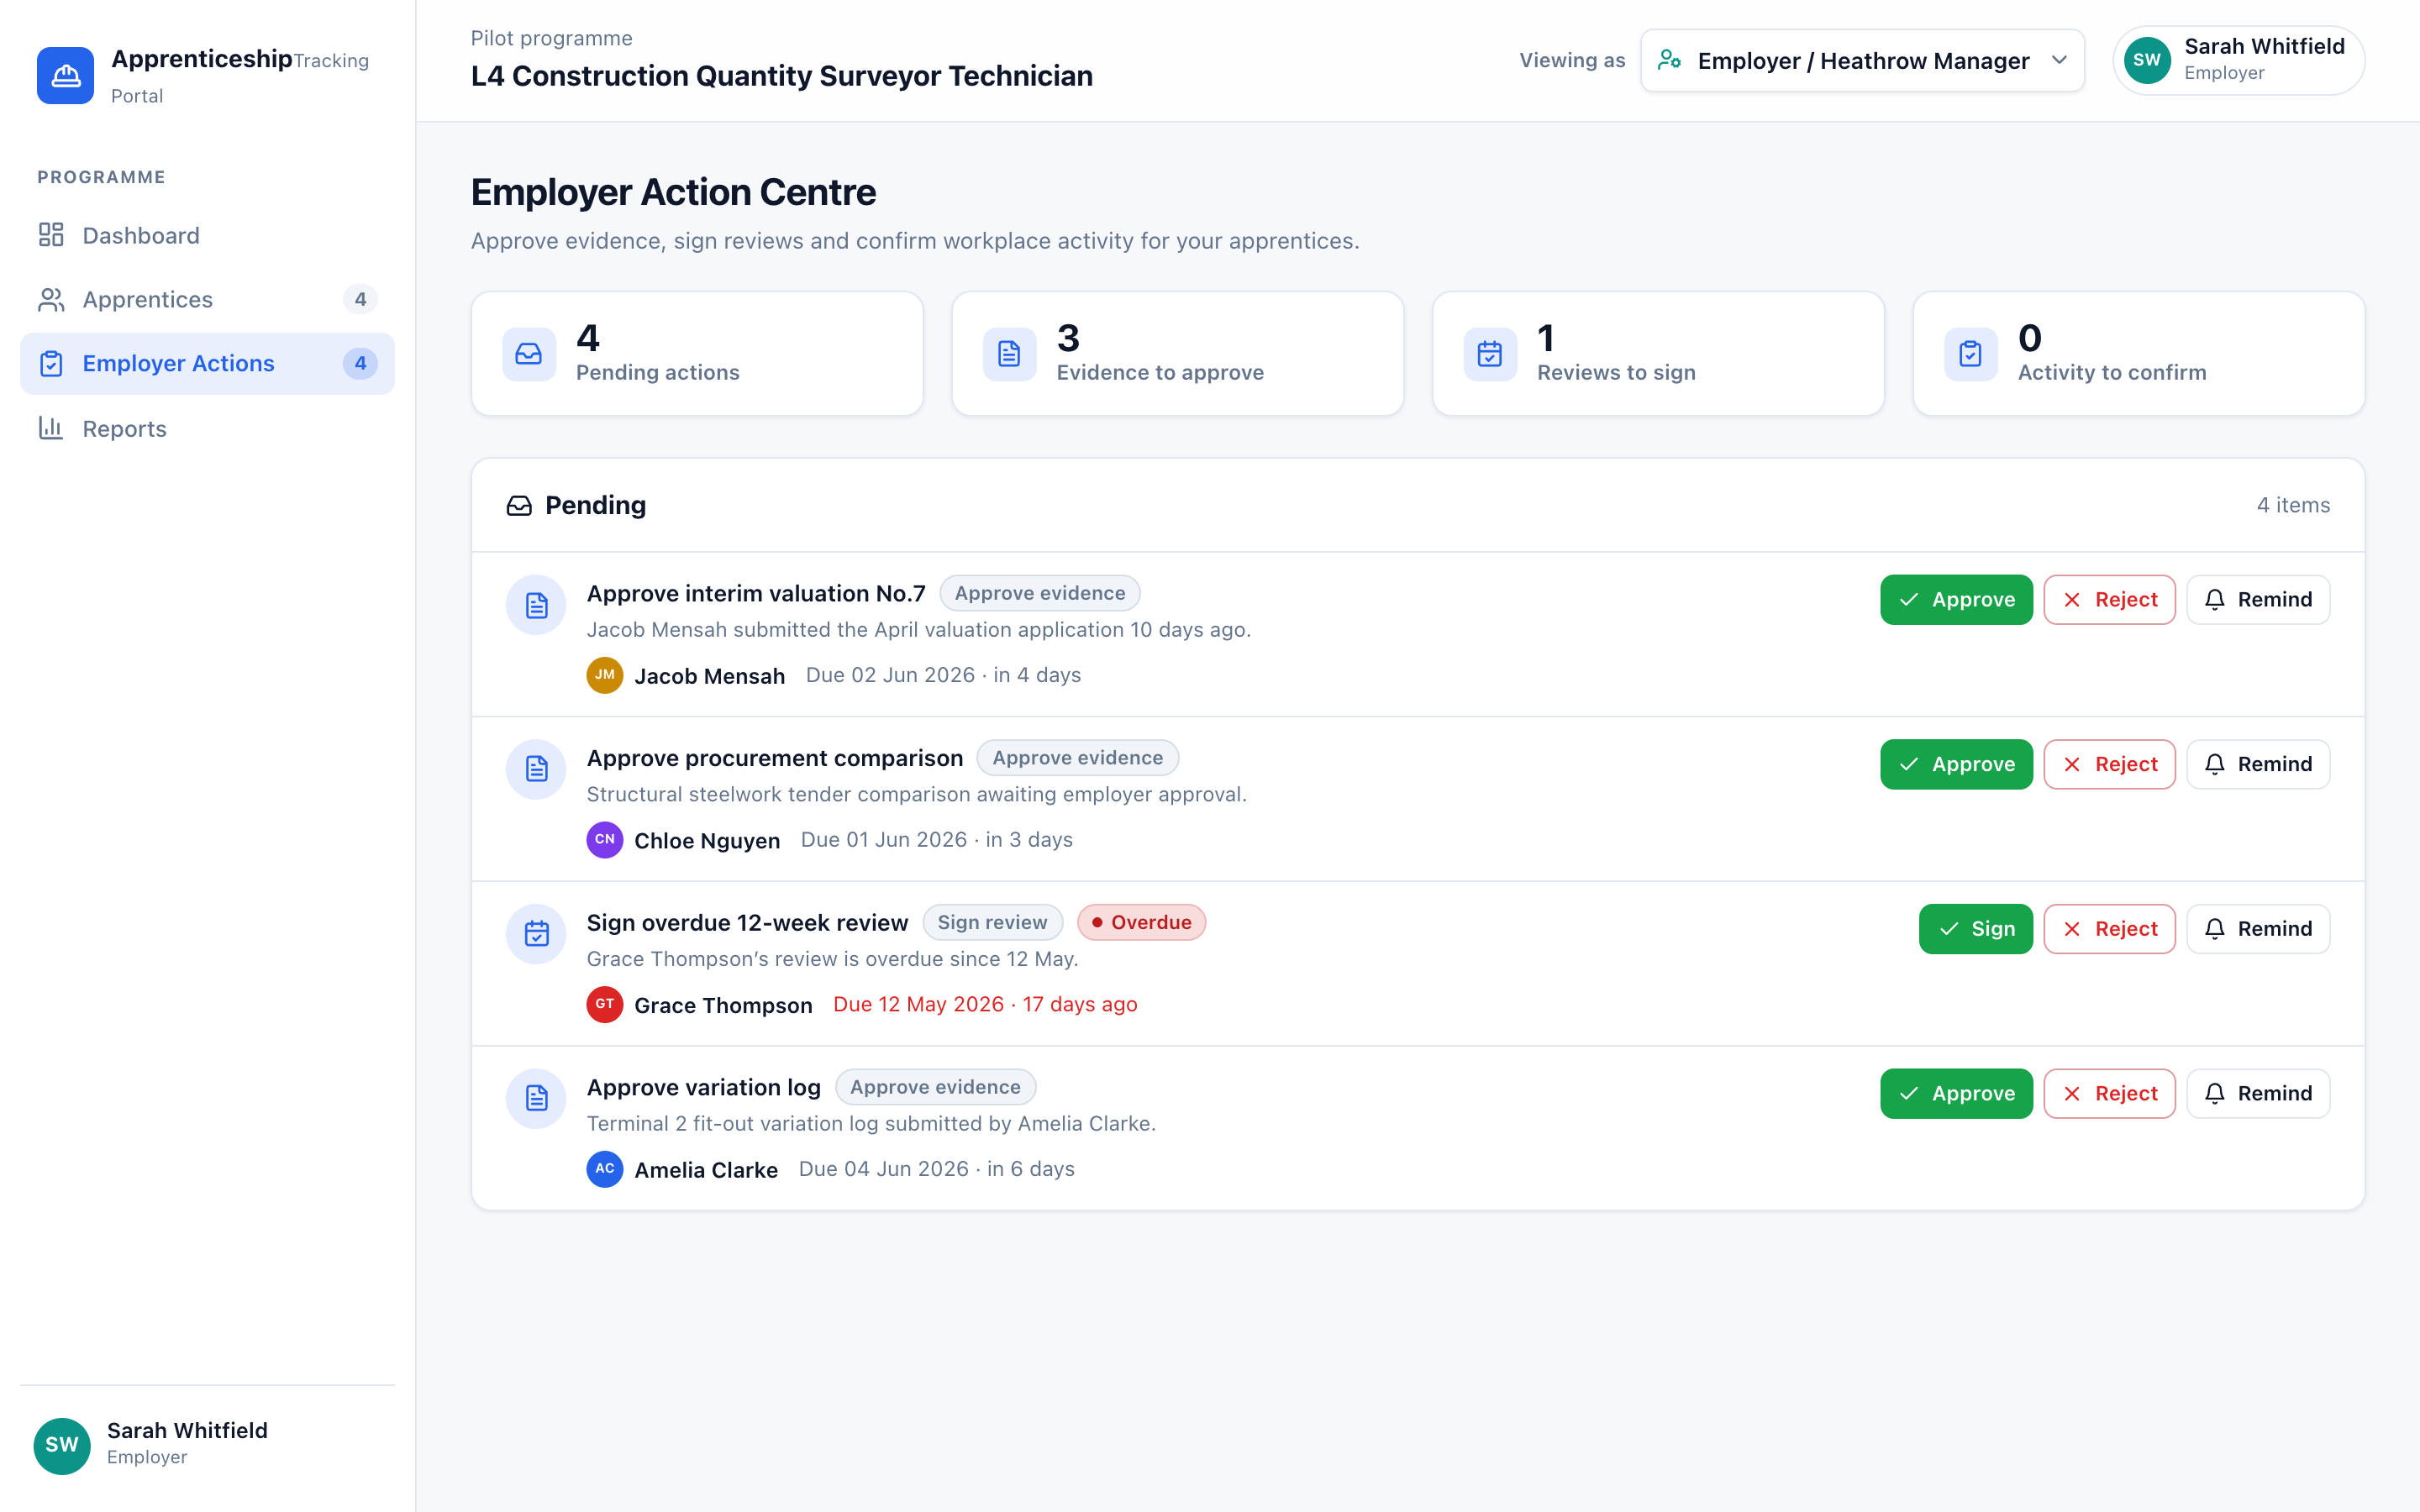Reject the interim valuation No.7 evidence
Image resolution: width=2420 pixels, height=1512 pixels.
pos(2109,599)
